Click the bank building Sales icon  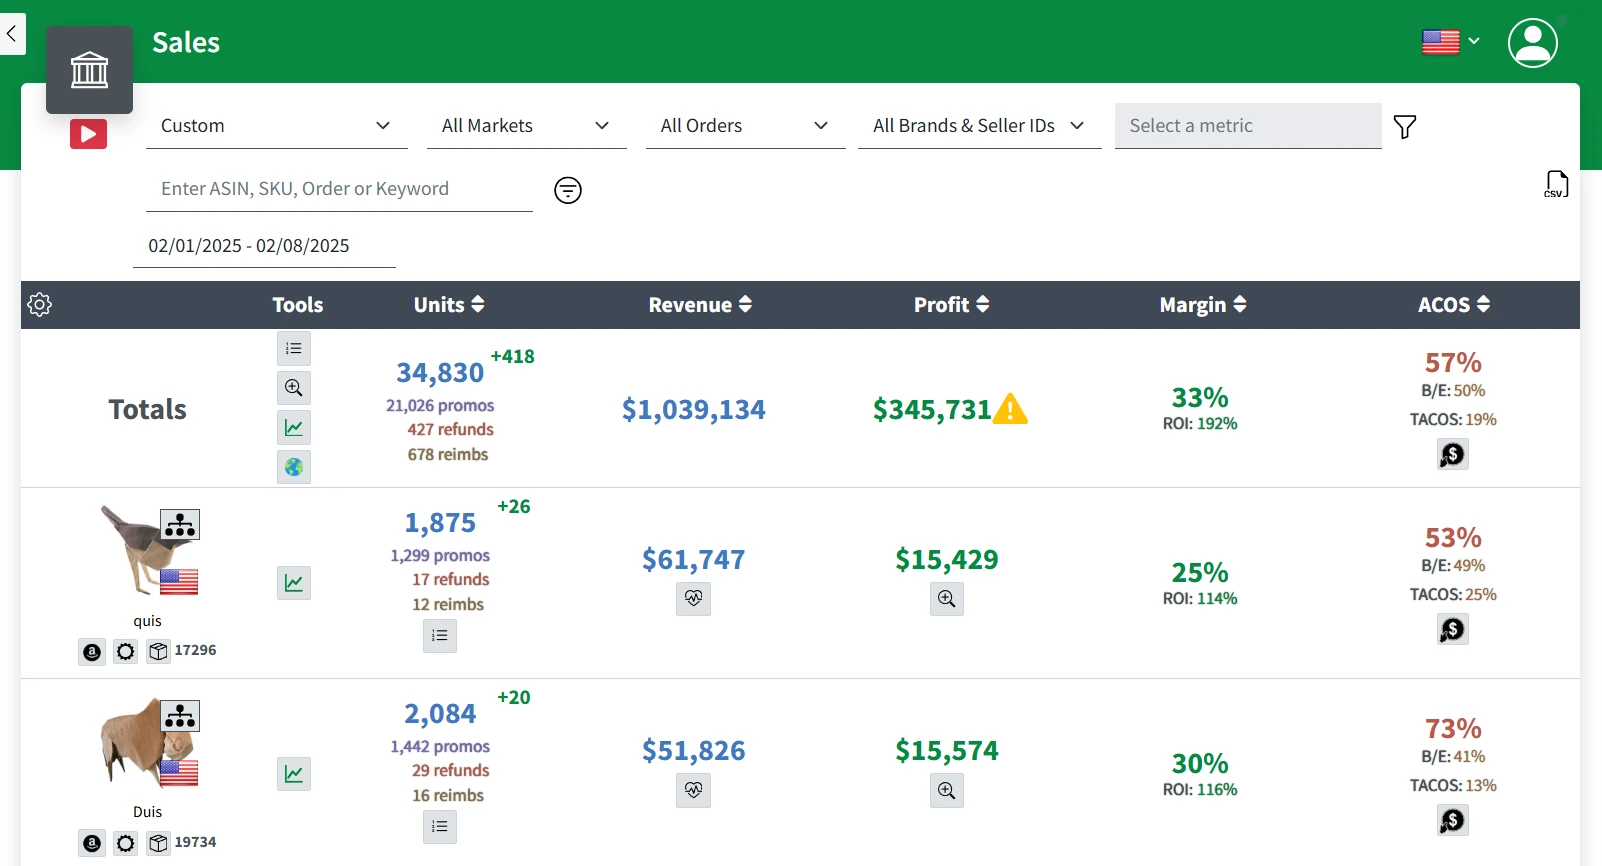[89, 70]
